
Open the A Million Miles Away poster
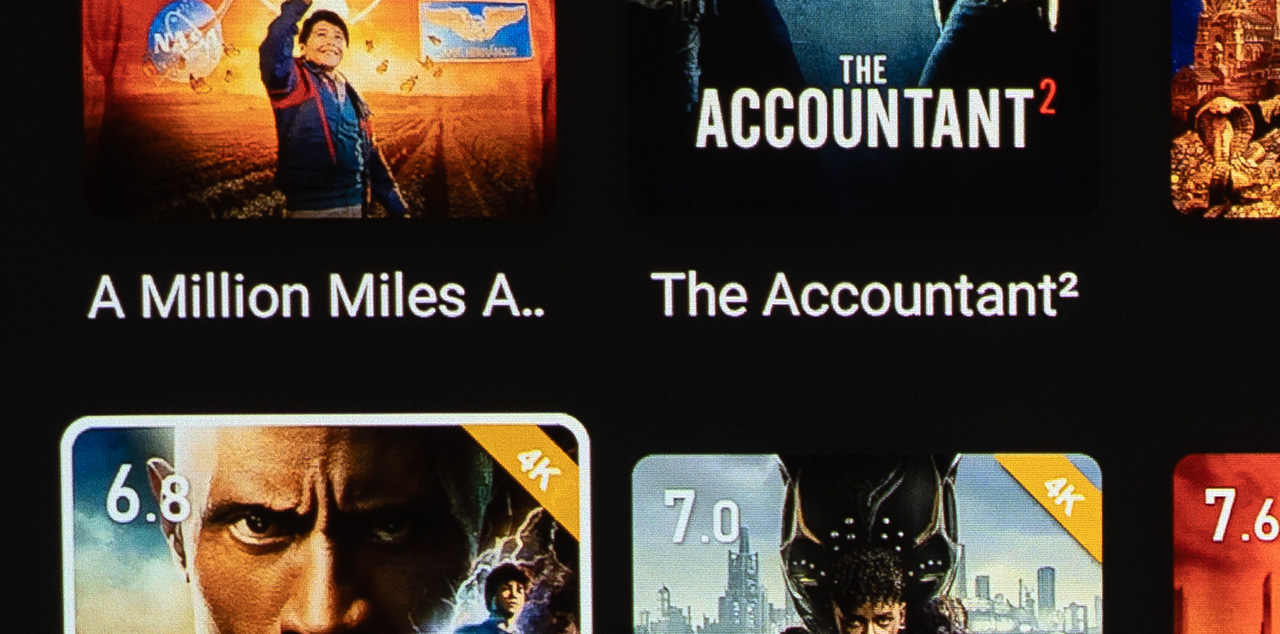pos(319,107)
